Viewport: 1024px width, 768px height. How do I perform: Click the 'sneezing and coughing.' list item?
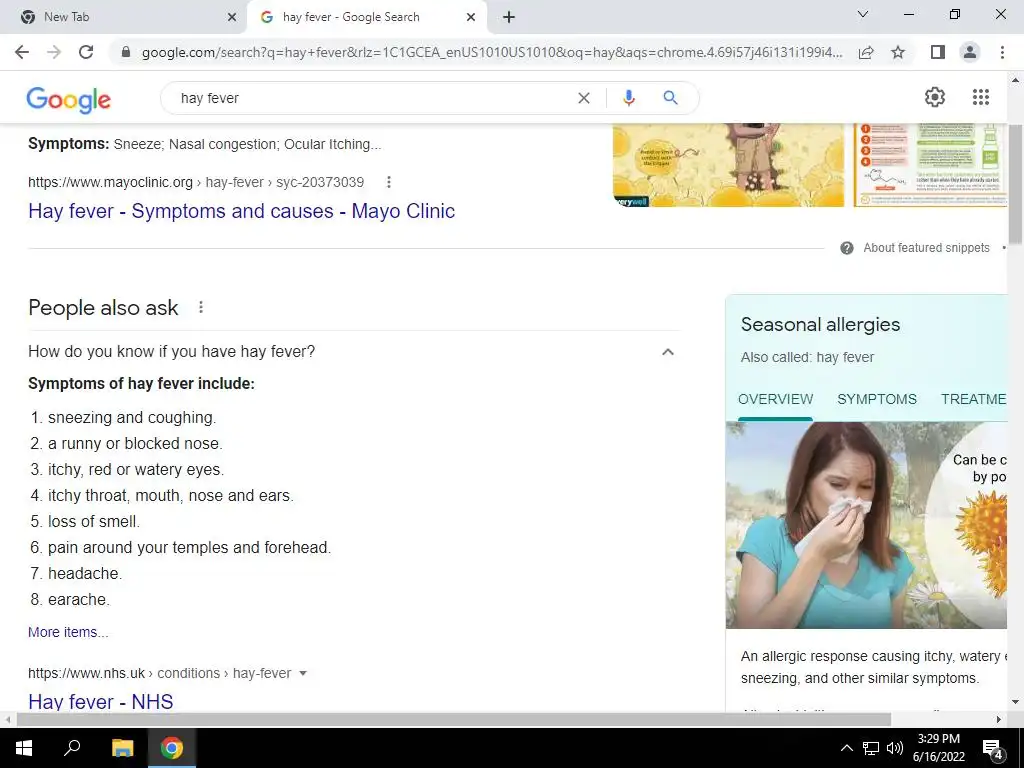(132, 418)
